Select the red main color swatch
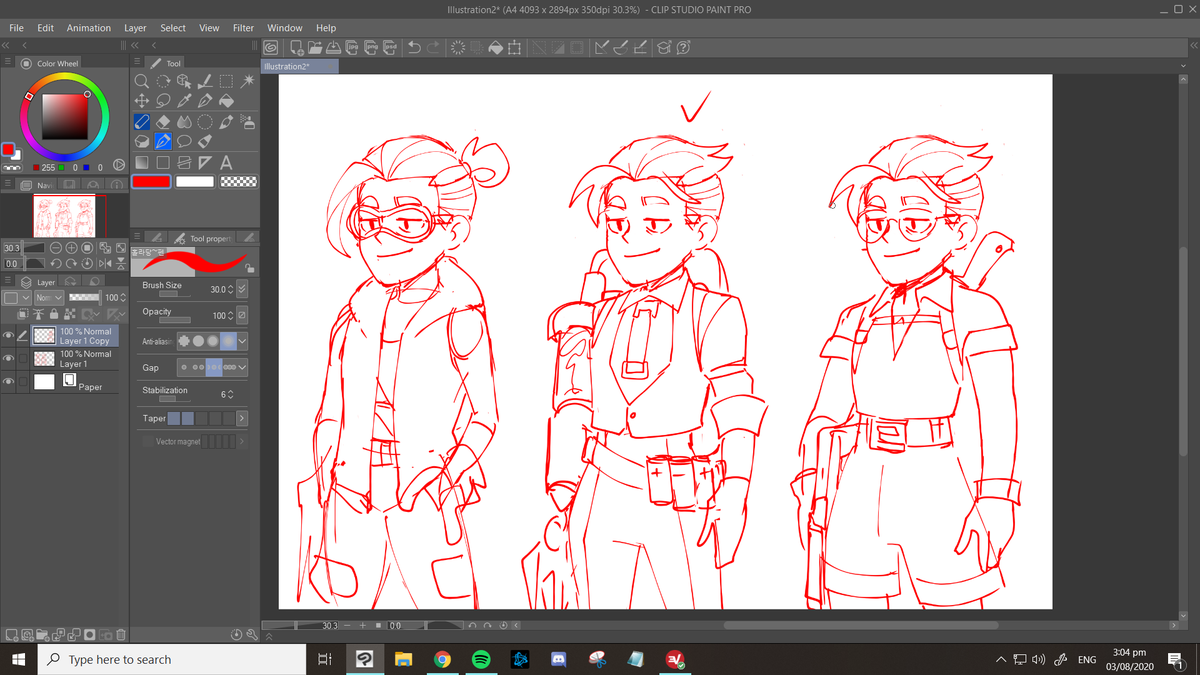The image size is (1200, 675). click(x=151, y=181)
